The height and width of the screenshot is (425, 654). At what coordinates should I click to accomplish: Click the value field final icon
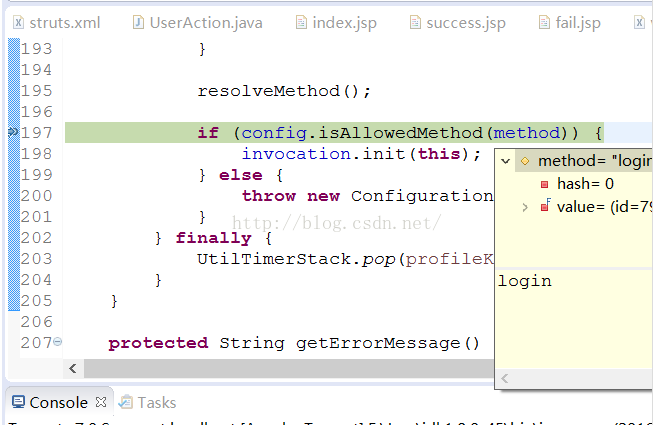tap(545, 205)
